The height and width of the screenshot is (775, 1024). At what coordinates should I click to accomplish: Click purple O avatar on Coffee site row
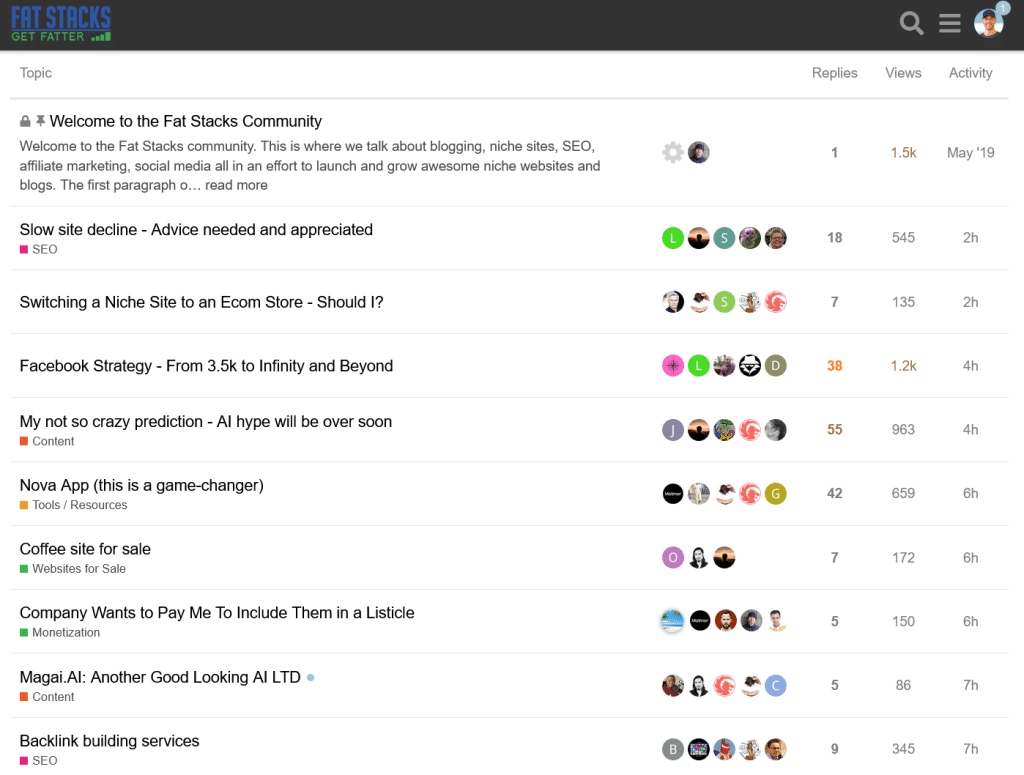[673, 558]
